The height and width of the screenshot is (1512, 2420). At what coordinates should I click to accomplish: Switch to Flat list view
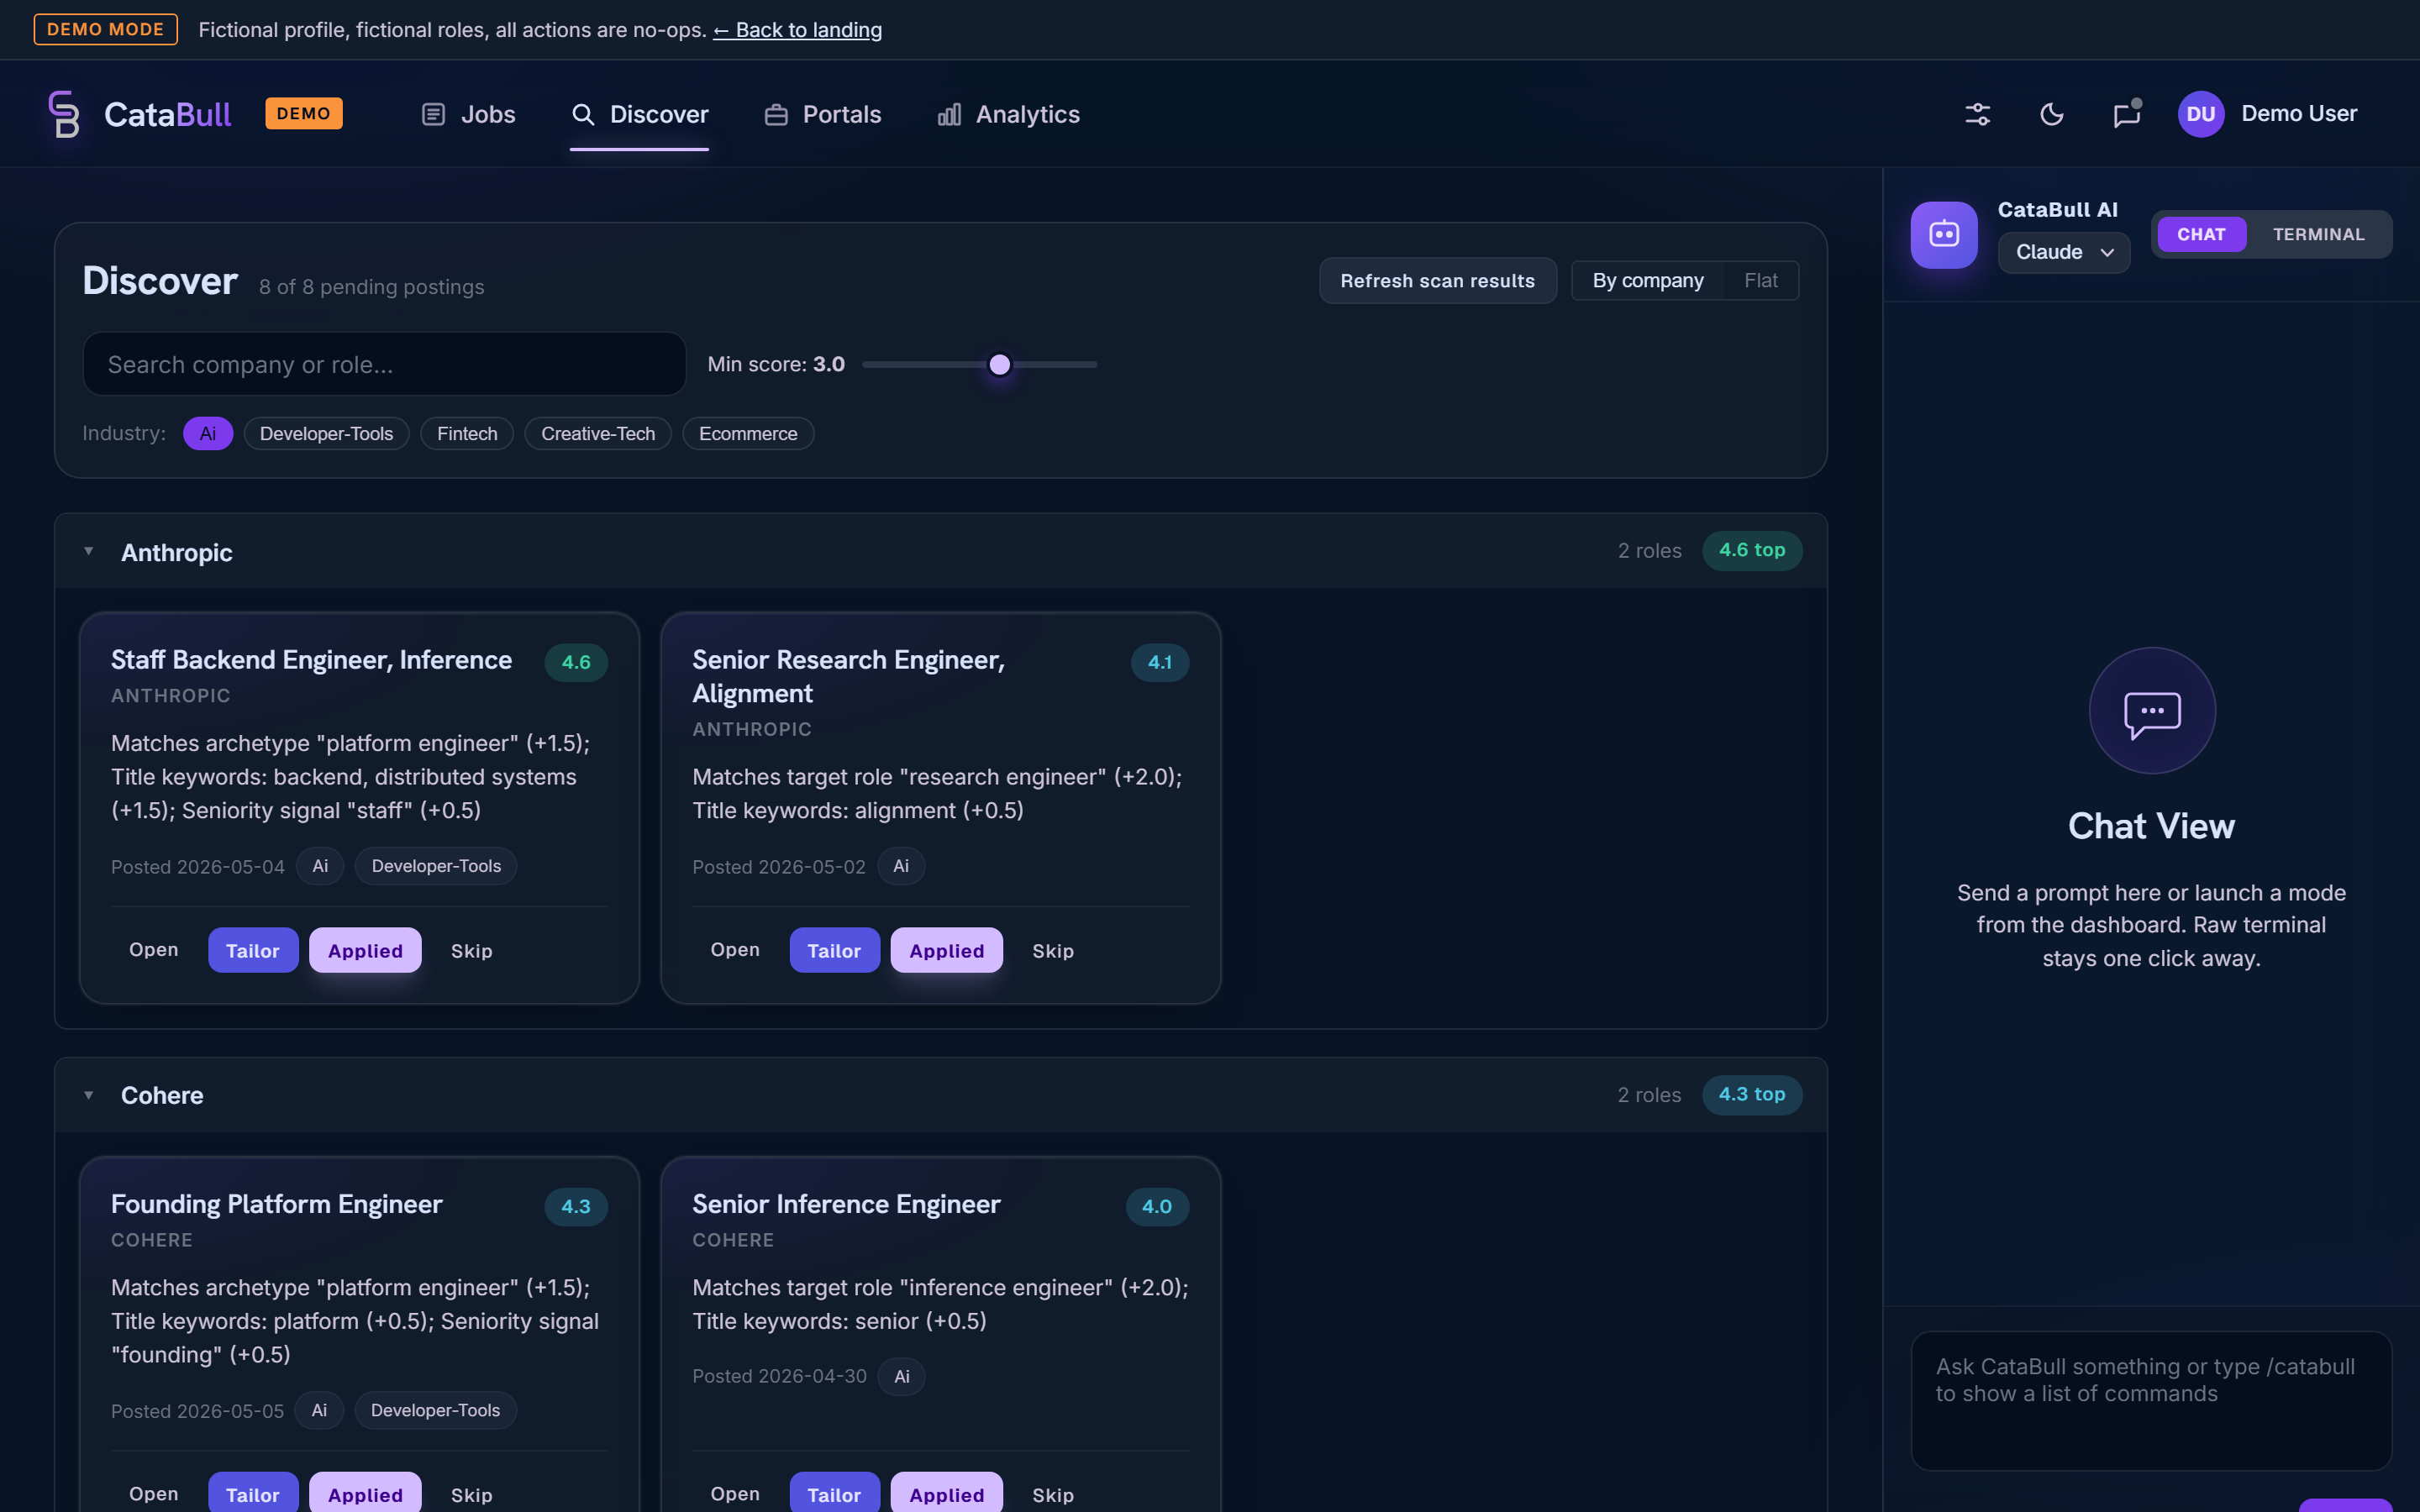tap(1760, 281)
